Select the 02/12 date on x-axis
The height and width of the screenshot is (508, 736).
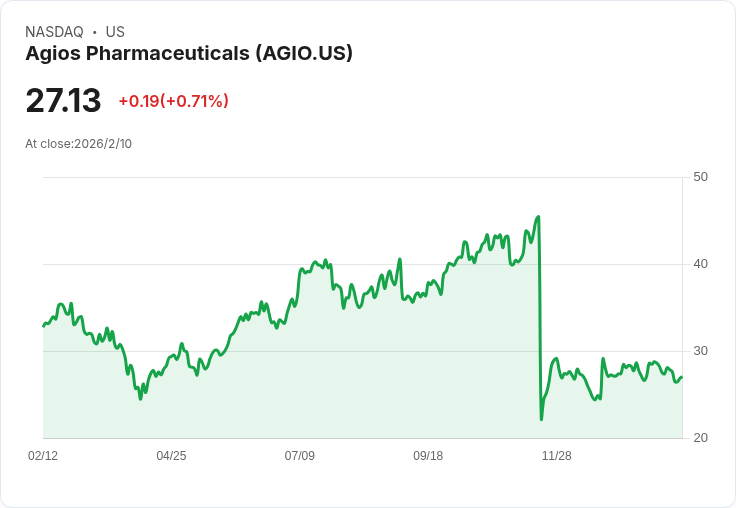click(43, 455)
